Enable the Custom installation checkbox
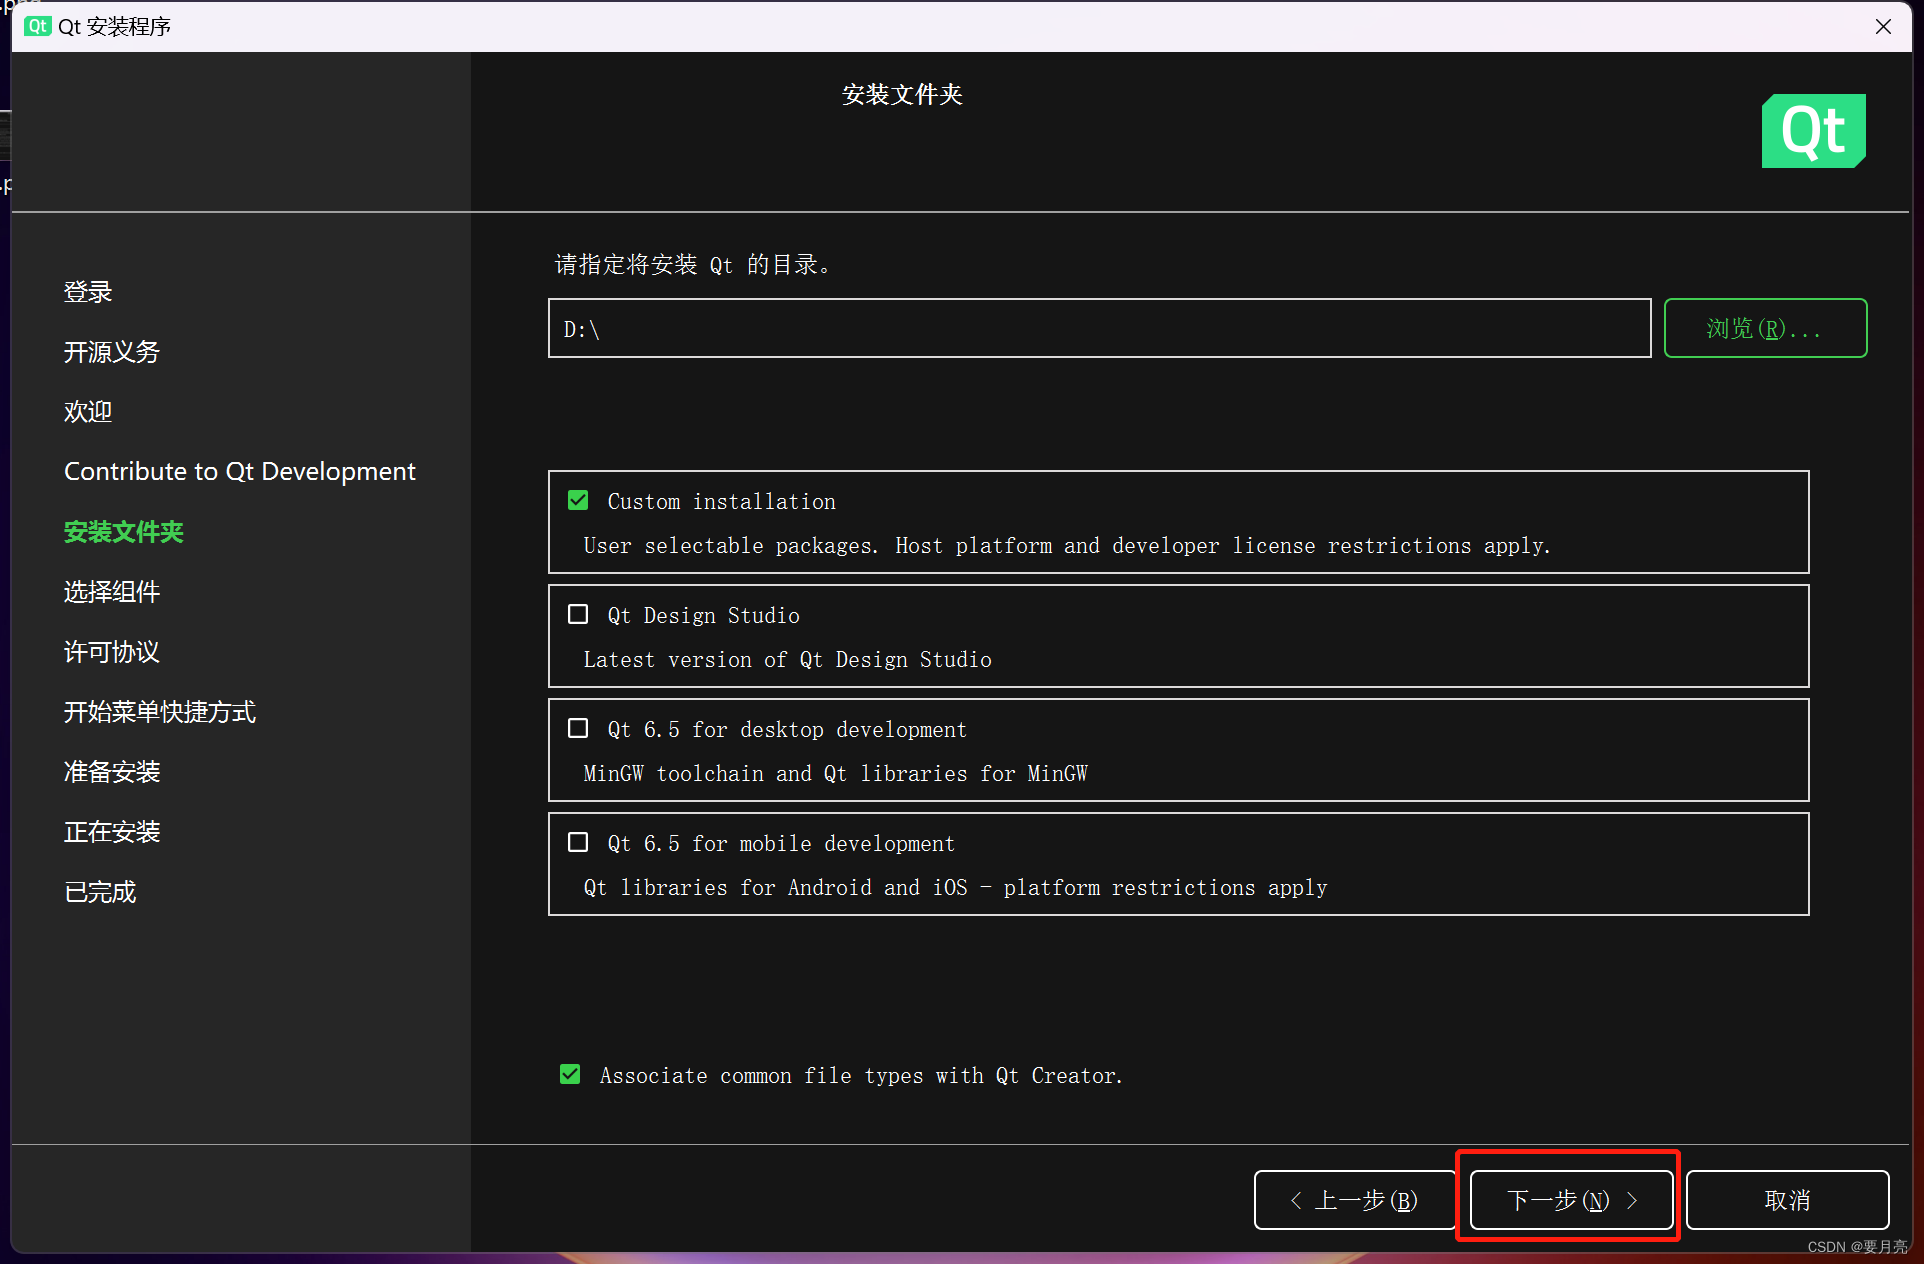Image resolution: width=1924 pixels, height=1264 pixels. click(x=578, y=500)
